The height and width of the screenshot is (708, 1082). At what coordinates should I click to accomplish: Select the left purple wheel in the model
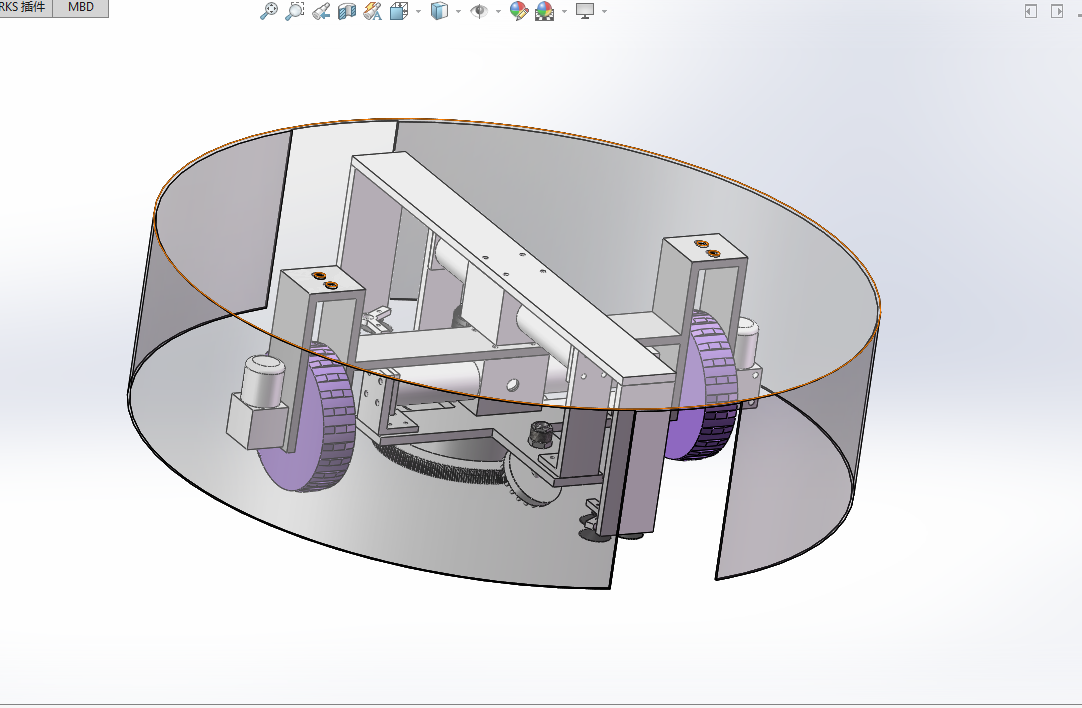pos(311,428)
